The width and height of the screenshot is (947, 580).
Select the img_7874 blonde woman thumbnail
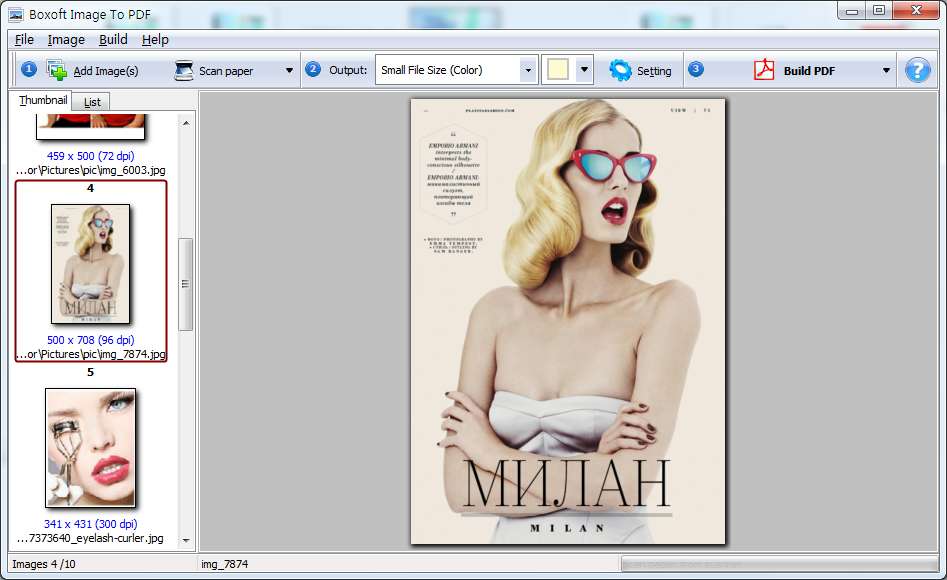(x=91, y=263)
